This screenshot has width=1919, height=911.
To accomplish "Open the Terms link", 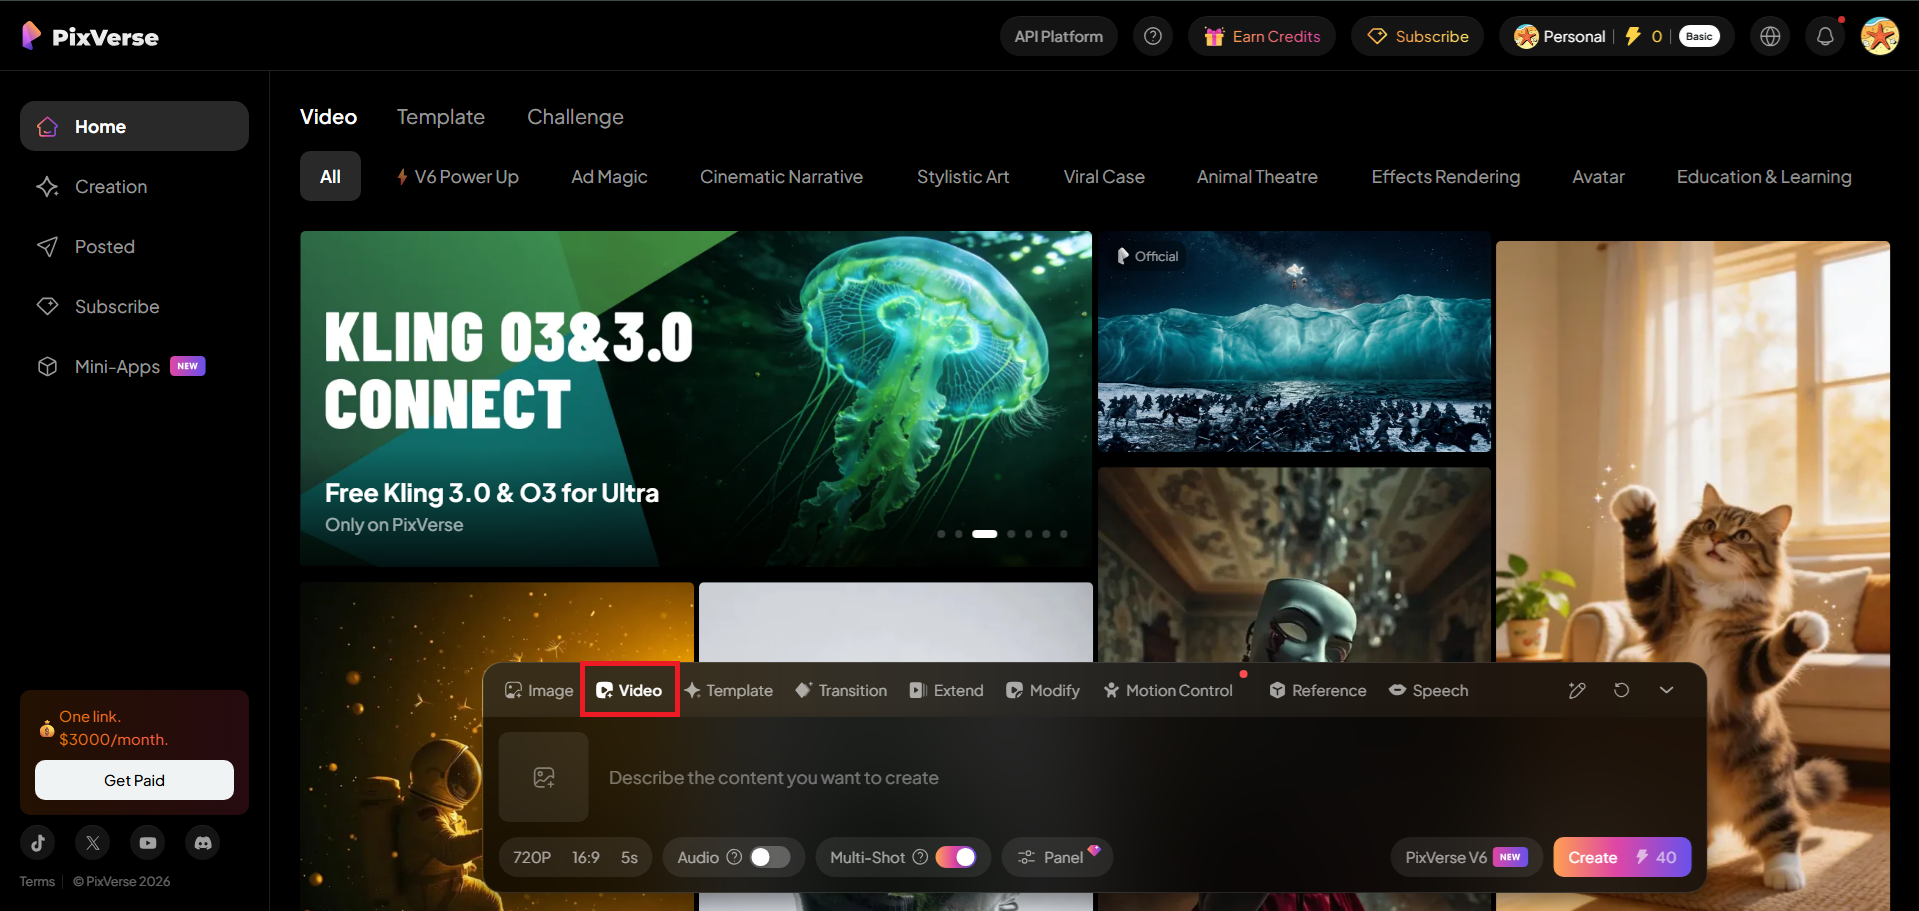I will 37,881.
